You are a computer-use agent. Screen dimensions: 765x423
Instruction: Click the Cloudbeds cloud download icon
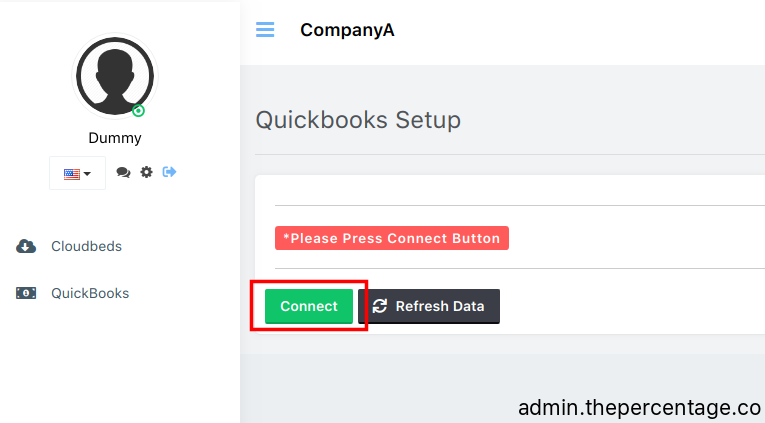click(x=26, y=246)
